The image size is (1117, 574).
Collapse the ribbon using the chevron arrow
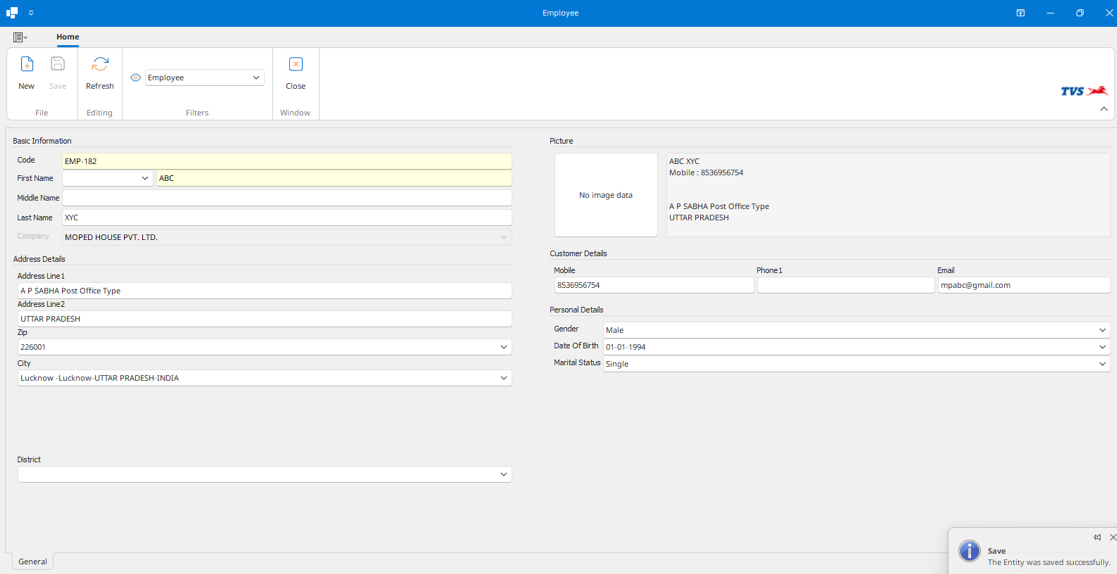click(1103, 109)
